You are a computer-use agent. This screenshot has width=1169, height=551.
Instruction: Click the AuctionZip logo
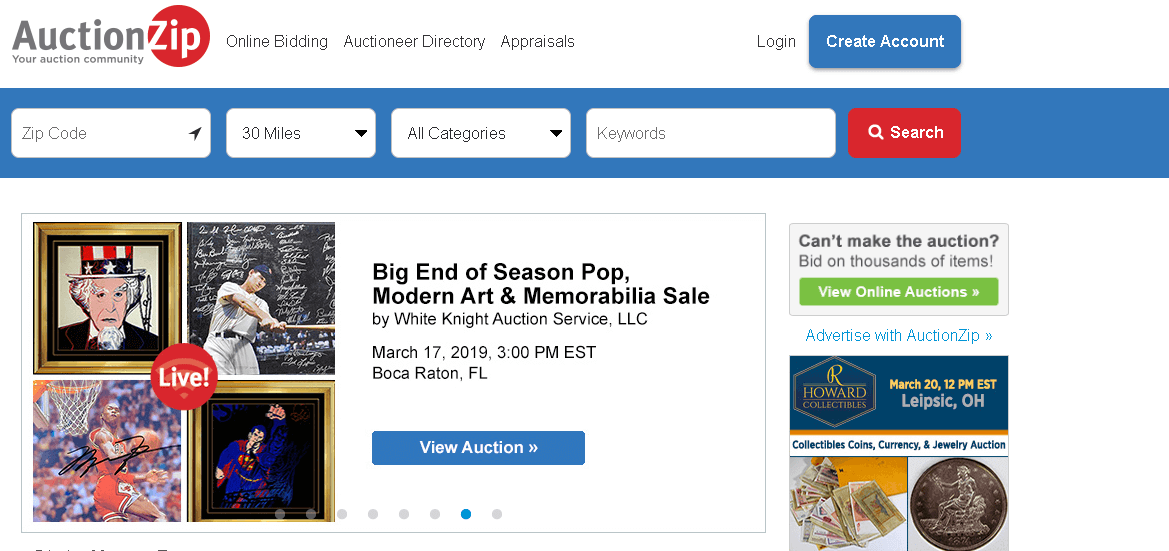click(x=110, y=36)
